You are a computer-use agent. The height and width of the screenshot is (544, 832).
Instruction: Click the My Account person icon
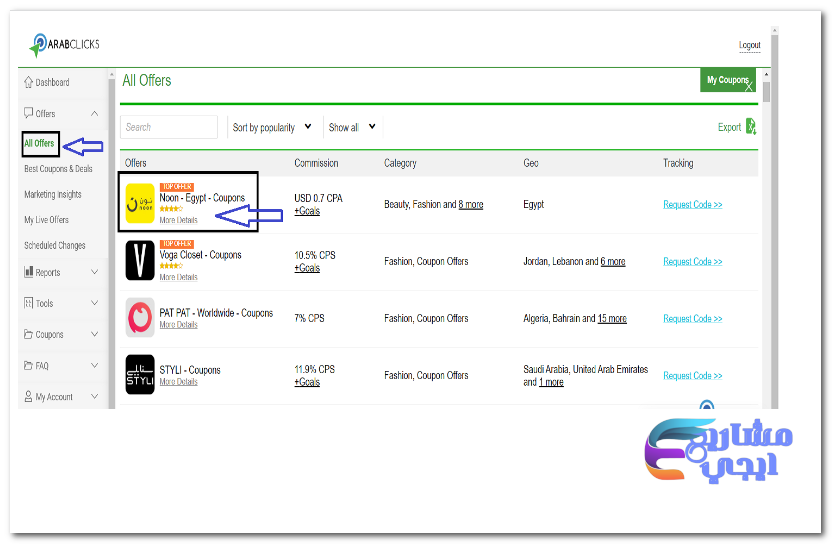click(29, 396)
